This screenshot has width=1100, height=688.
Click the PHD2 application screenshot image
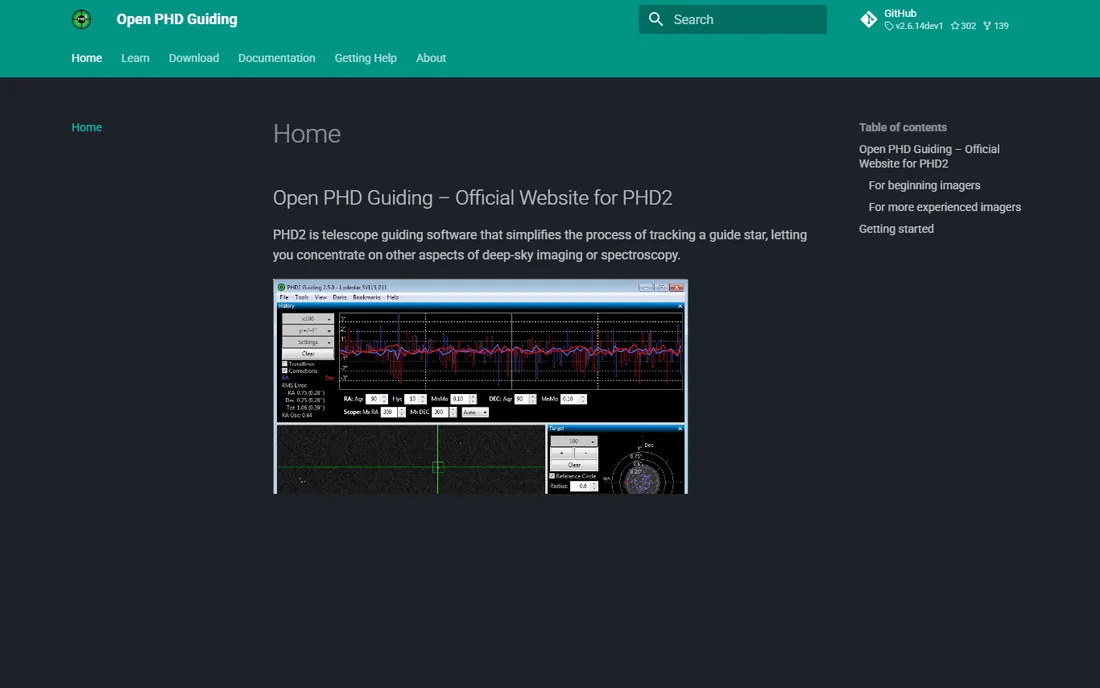[481, 386]
